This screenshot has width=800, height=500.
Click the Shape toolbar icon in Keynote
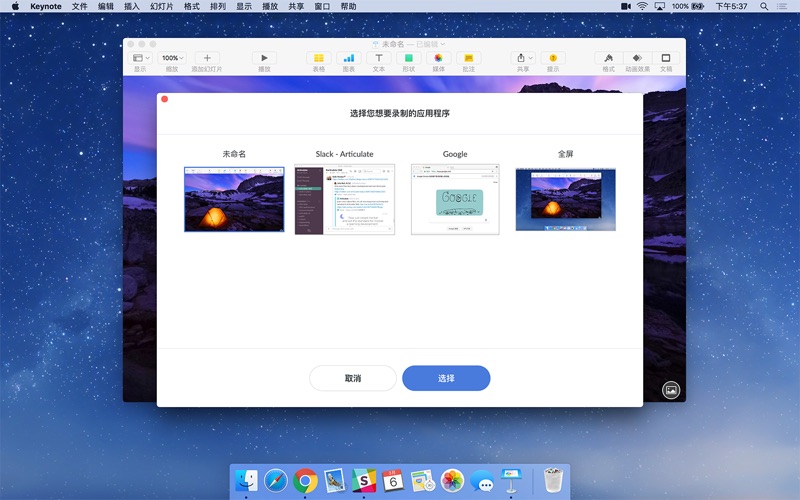(x=409, y=58)
